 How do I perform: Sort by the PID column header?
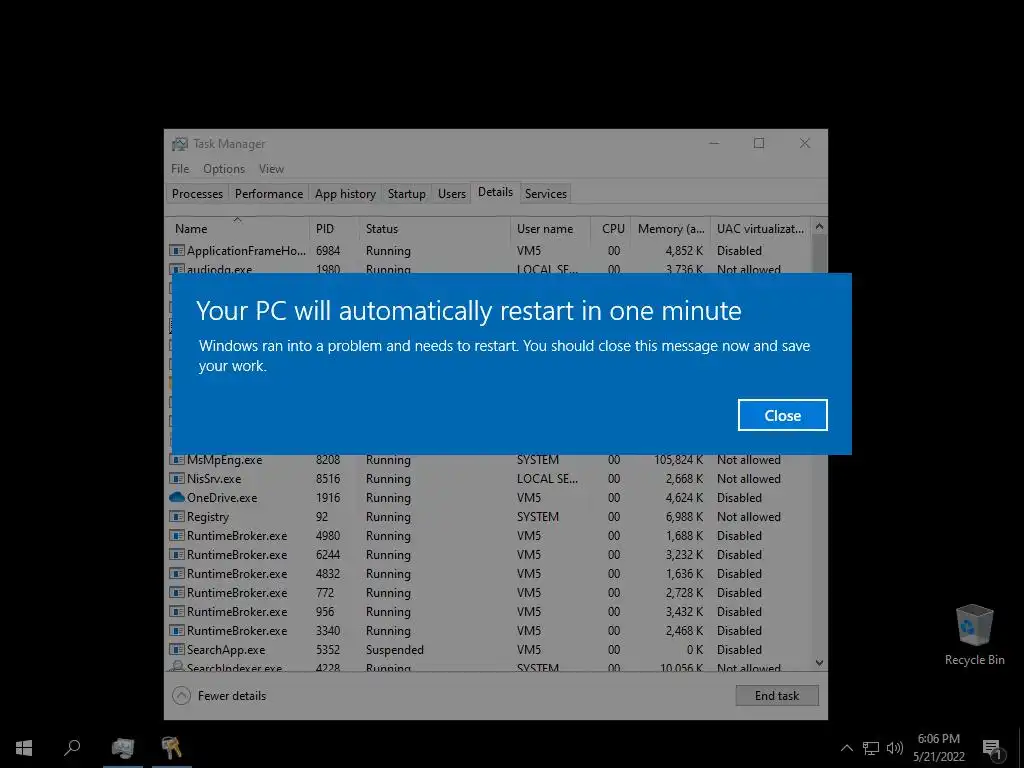334,229
